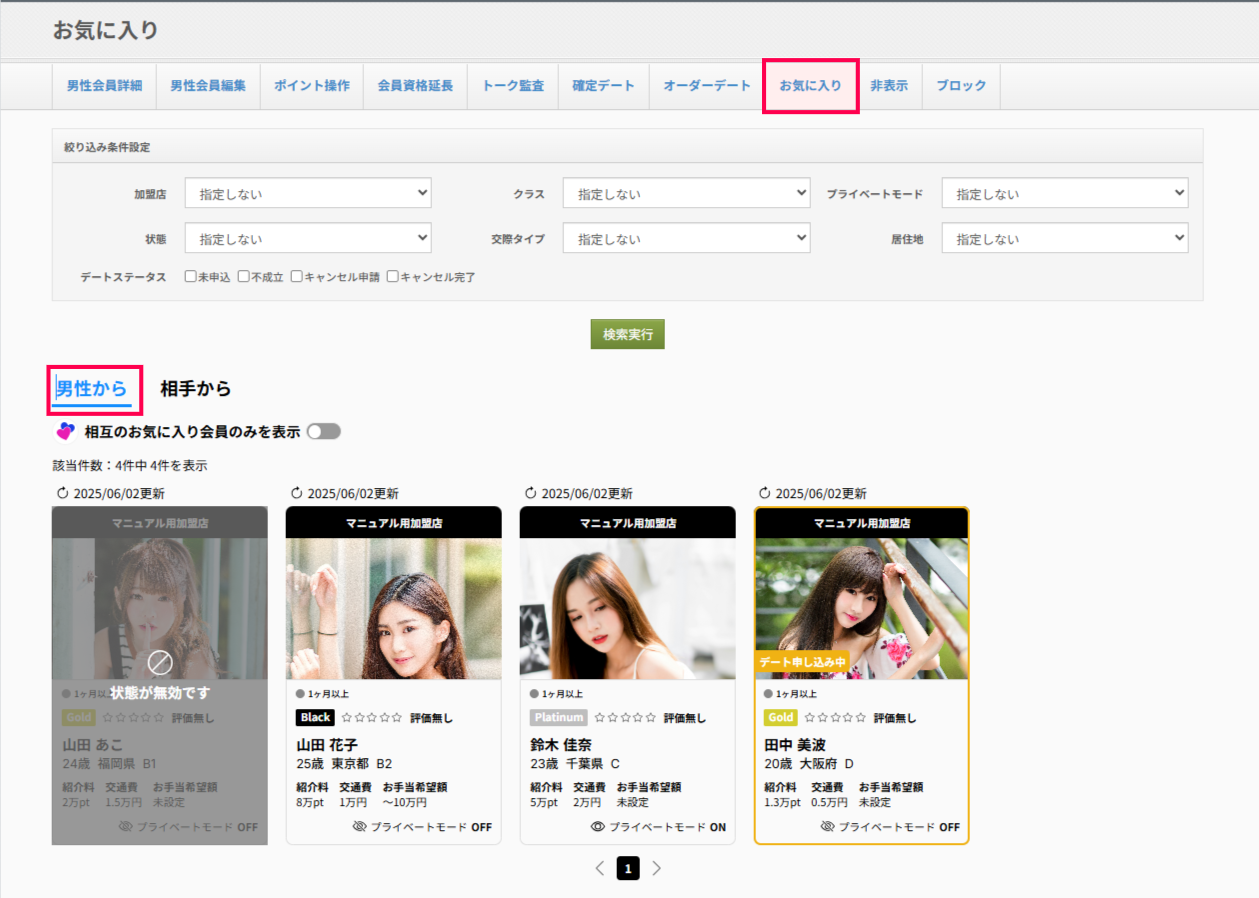Select the 男性から sub-tab
The image size is (1259, 898).
click(x=92, y=389)
